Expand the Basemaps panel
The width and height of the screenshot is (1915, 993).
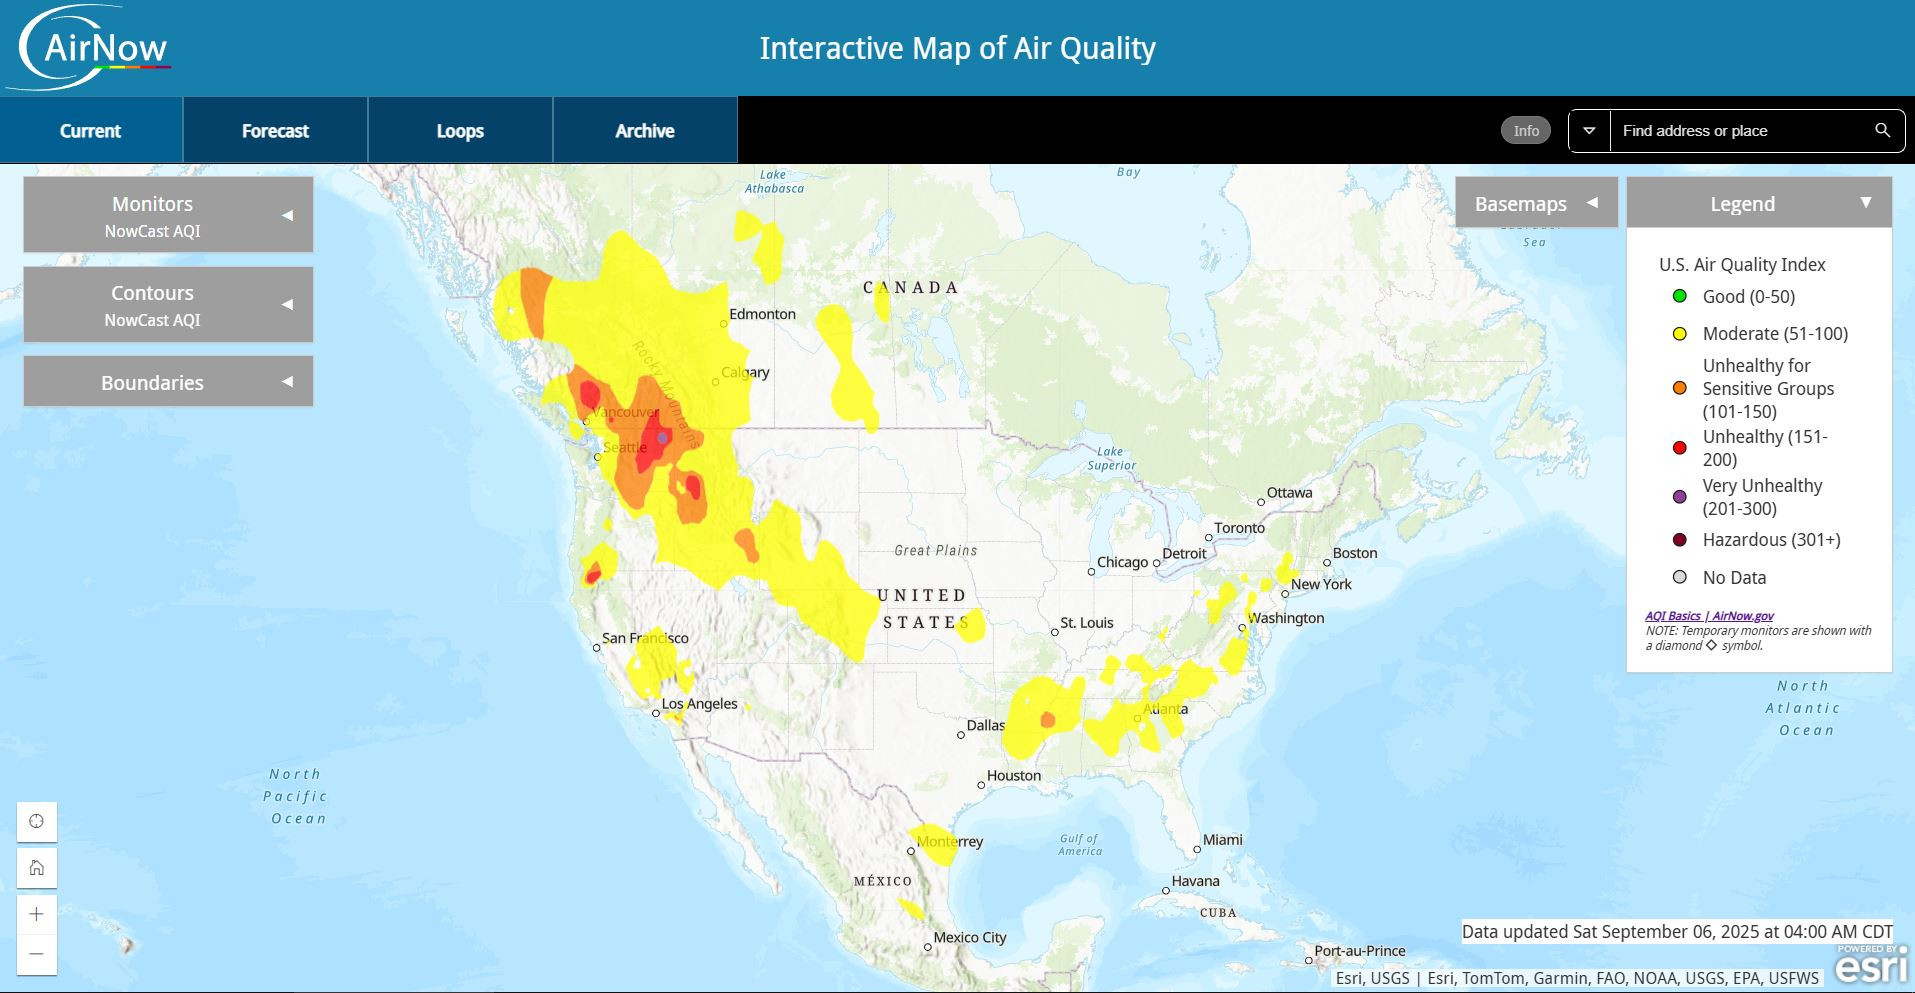tap(1536, 203)
